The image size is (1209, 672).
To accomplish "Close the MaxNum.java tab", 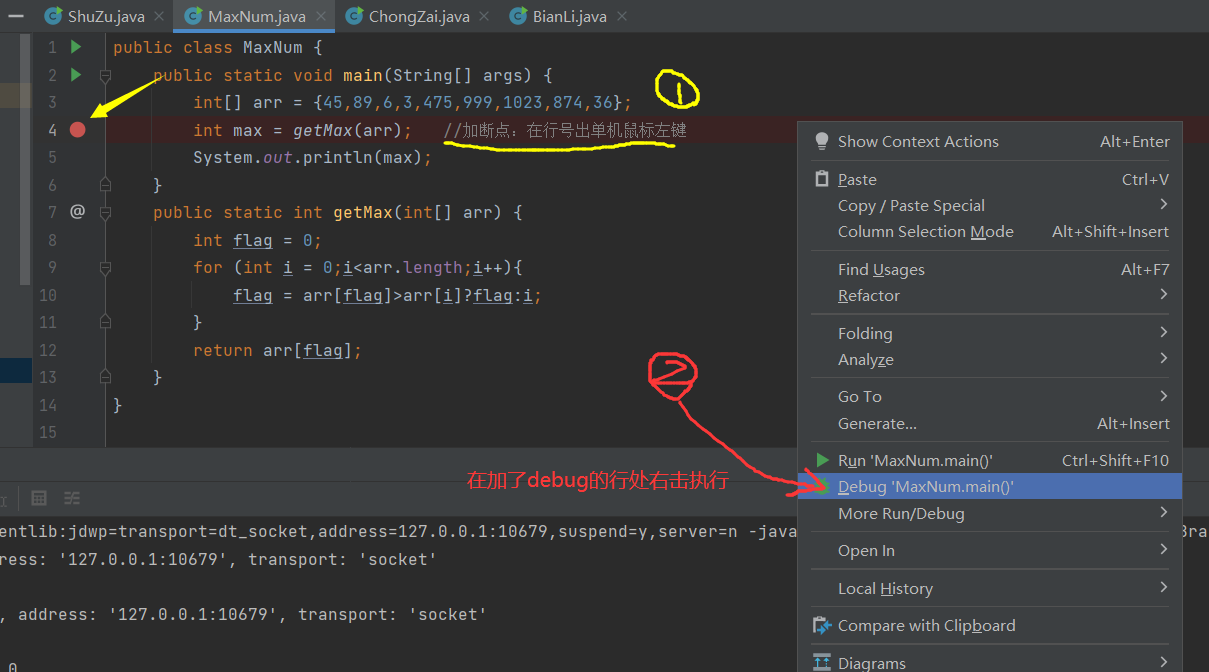I will tap(319, 17).
